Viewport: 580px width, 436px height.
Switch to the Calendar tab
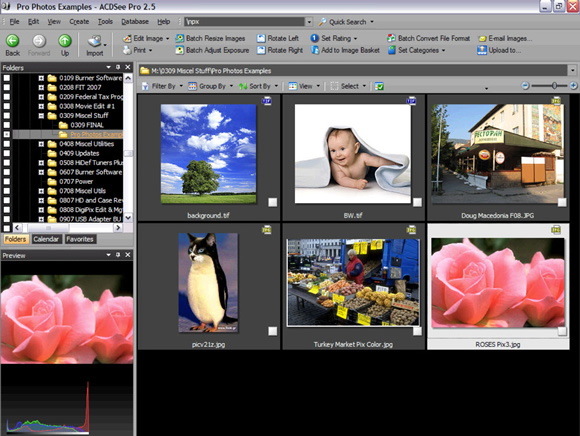(x=46, y=239)
